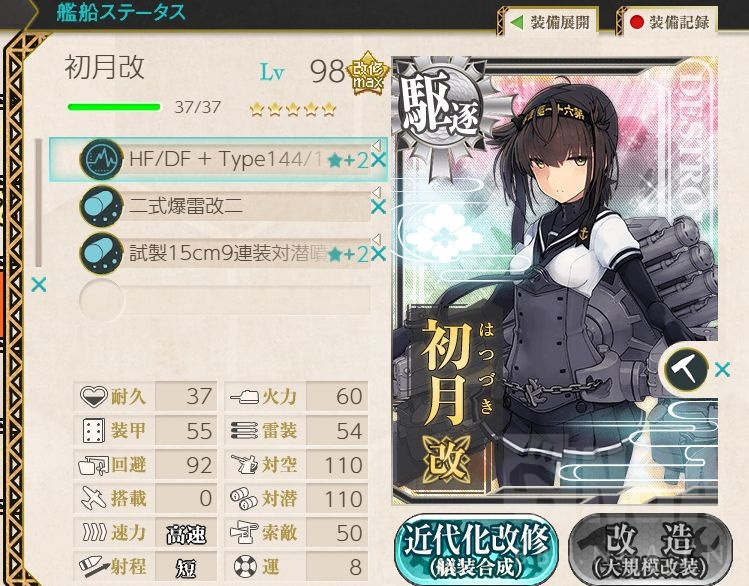Screen dimensions: 749x586
Task: Click the 二式爆雷改二 depth charge icon
Action: [x=101, y=206]
